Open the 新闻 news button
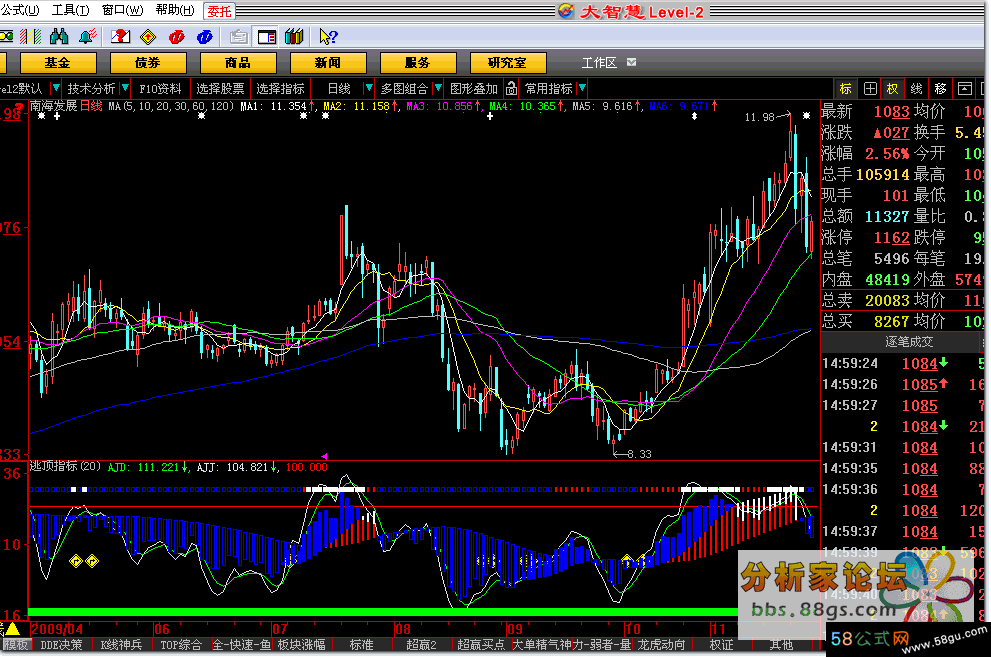The width and height of the screenshot is (991, 657). pos(328,63)
